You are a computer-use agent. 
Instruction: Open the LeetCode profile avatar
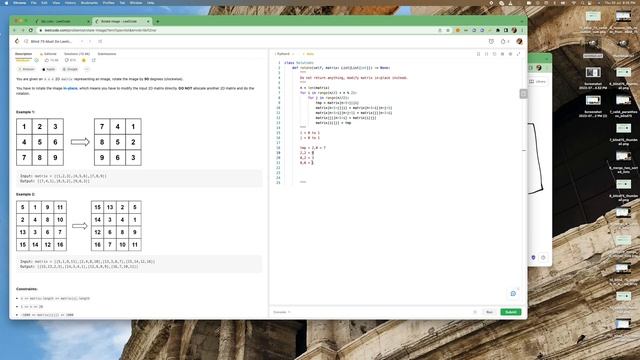pos(519,41)
